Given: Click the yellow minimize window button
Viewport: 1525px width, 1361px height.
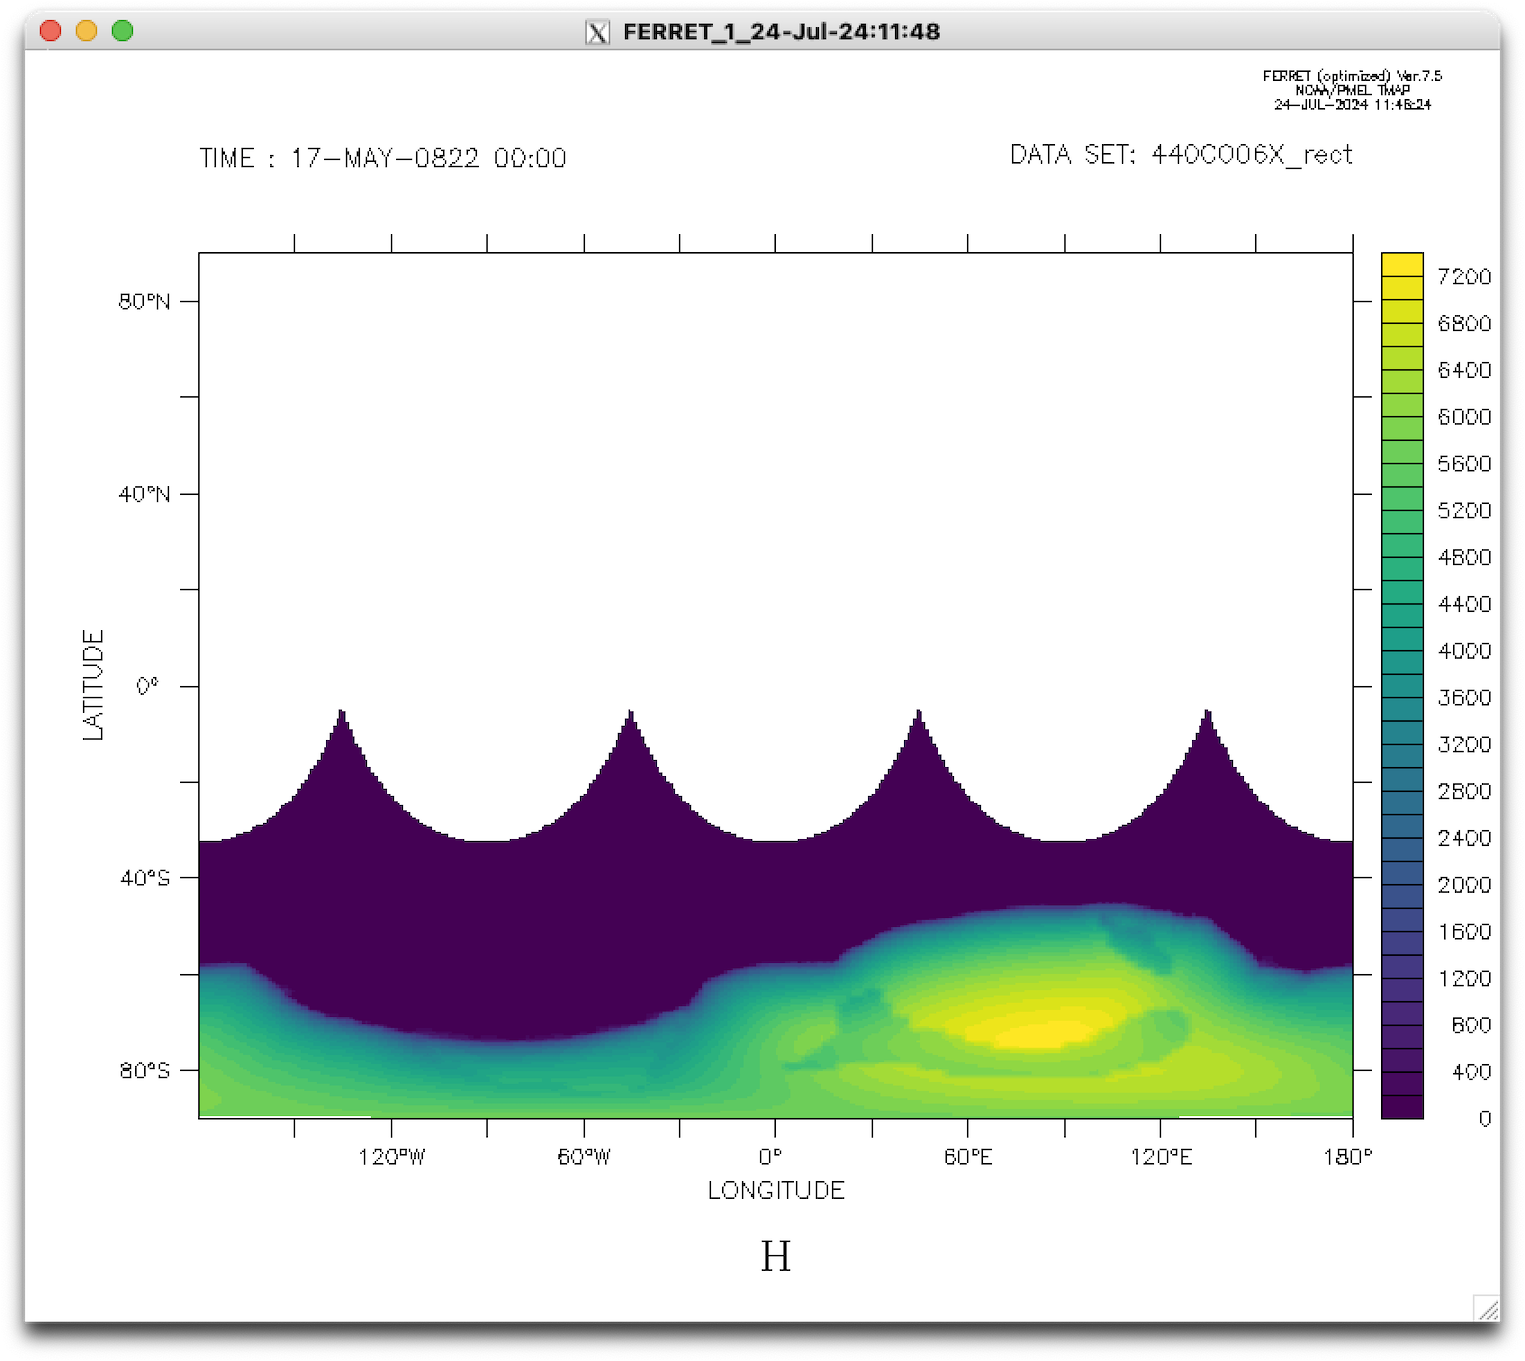Looking at the screenshot, I should 86,31.
